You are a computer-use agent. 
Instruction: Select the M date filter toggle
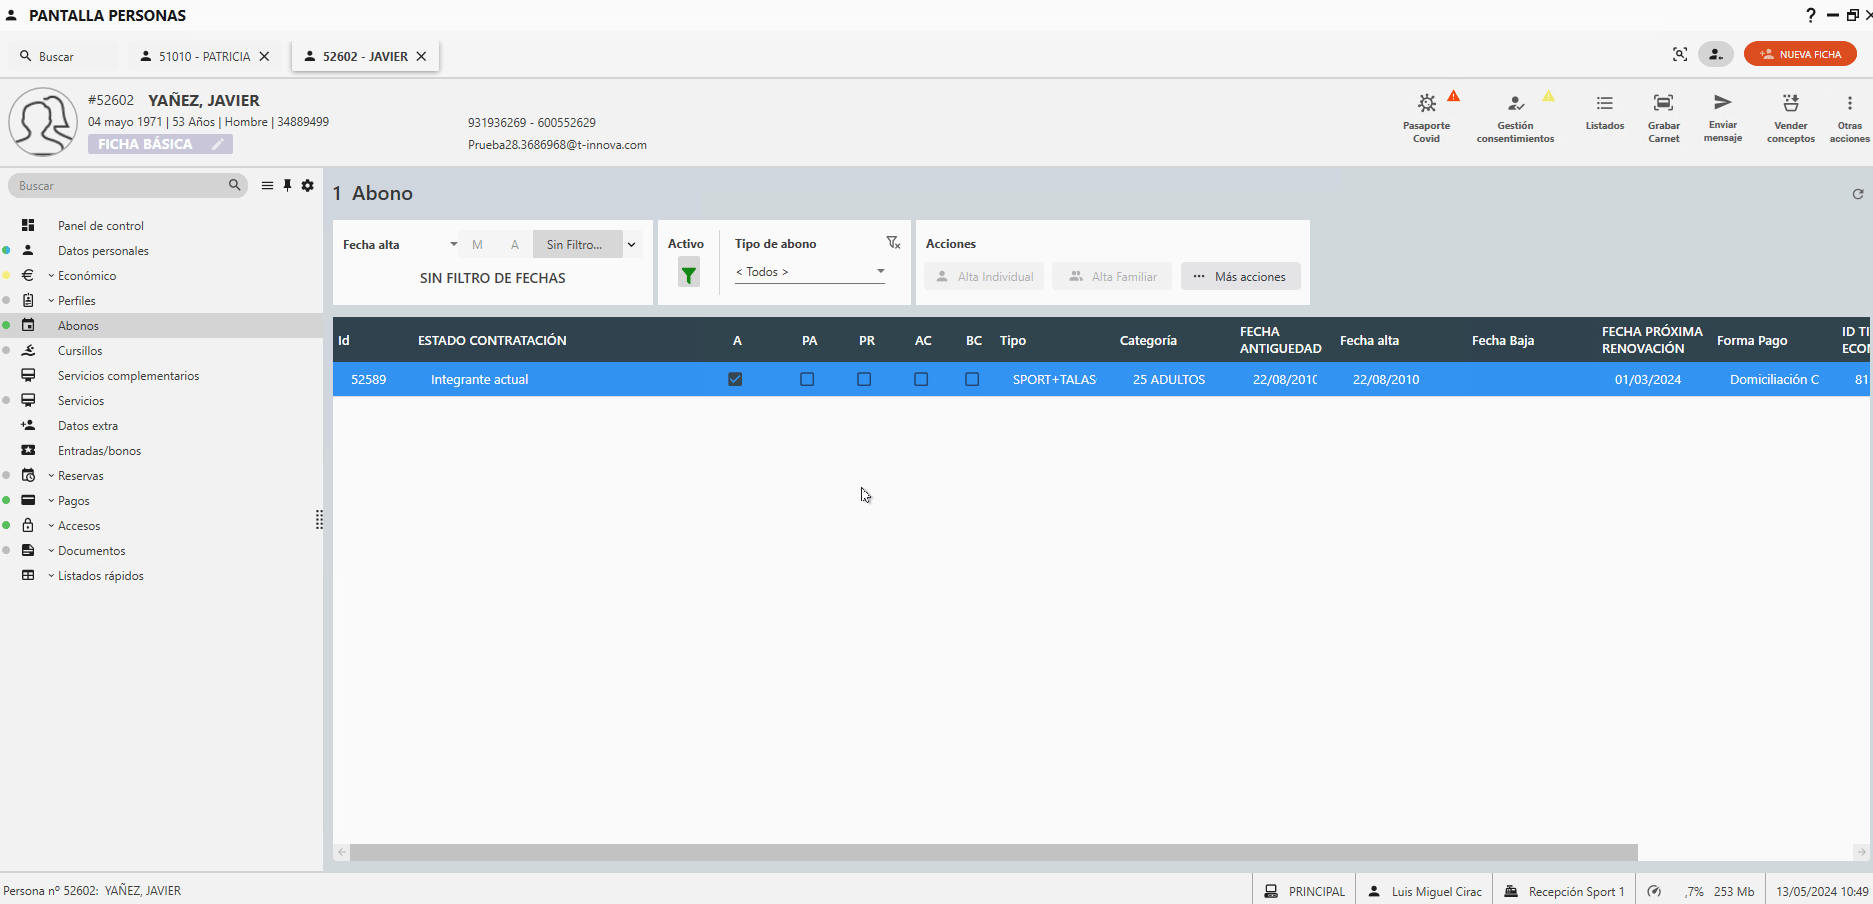(x=477, y=244)
